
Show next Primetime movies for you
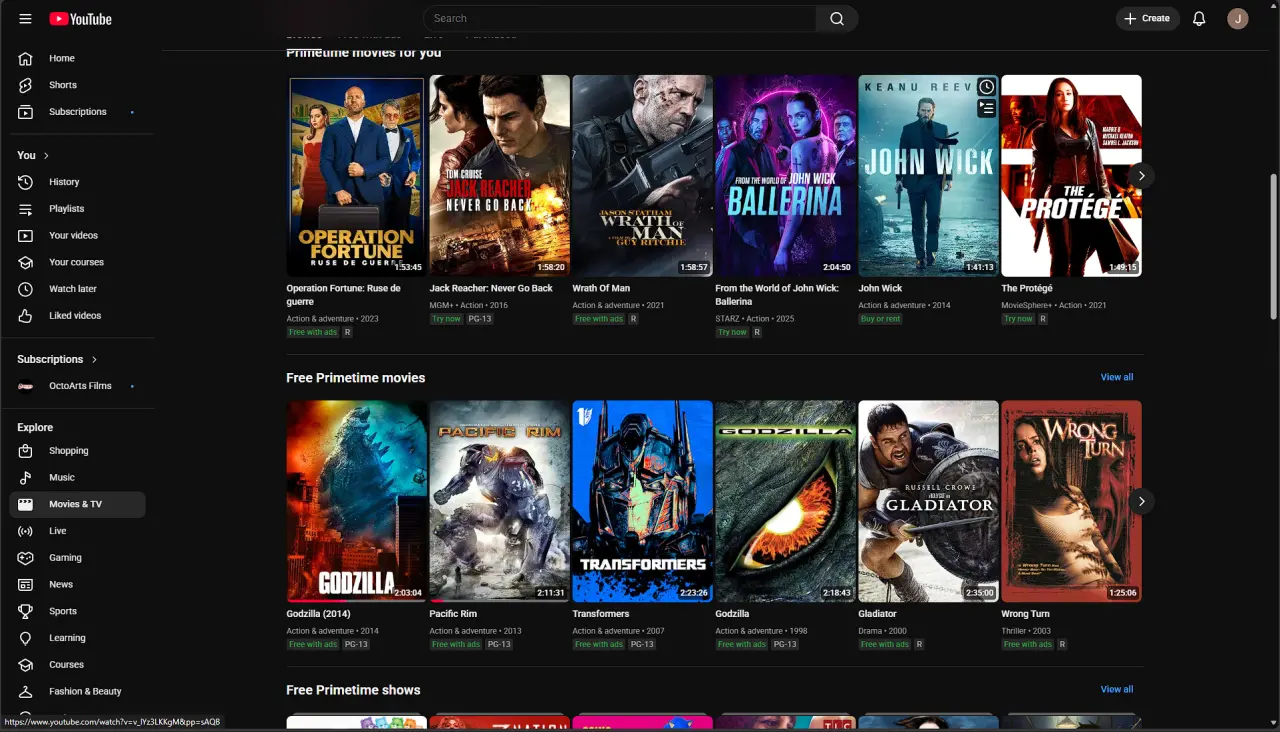click(1141, 176)
